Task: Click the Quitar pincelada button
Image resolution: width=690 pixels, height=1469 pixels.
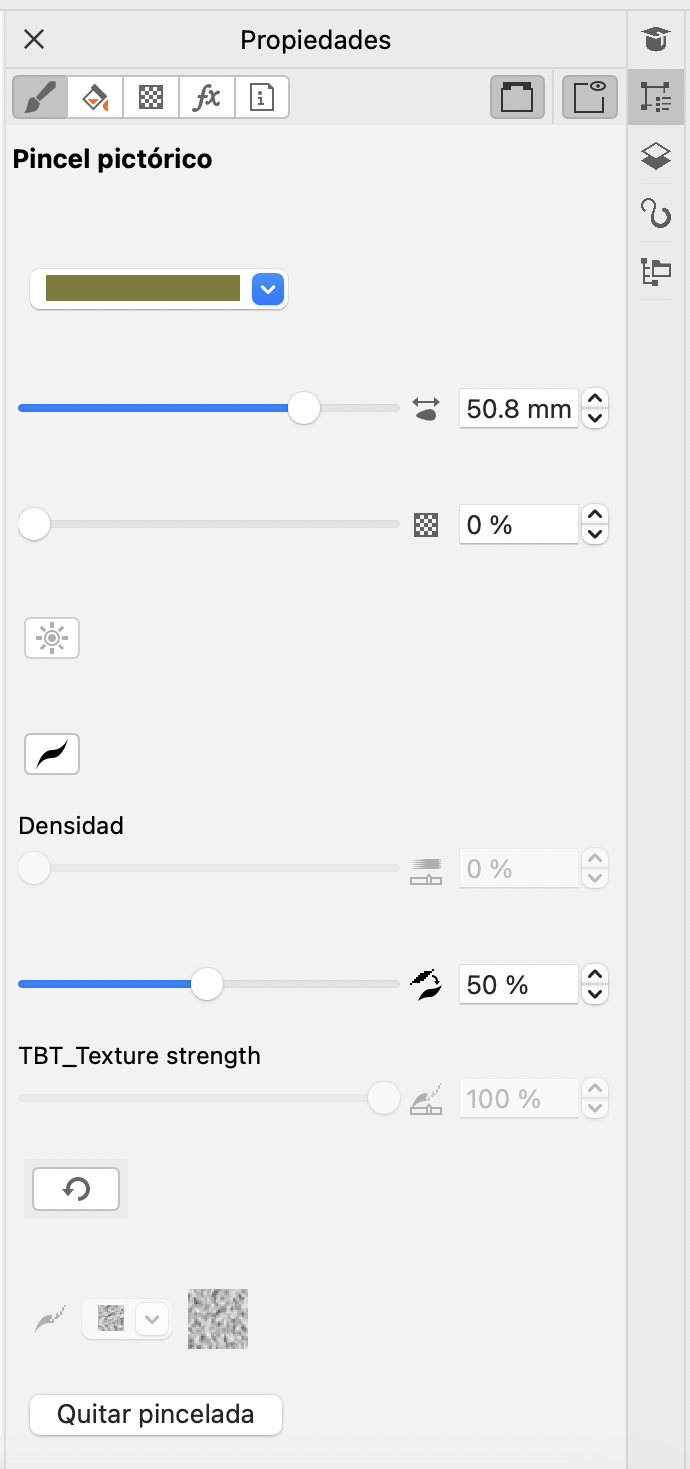Action: (x=156, y=1415)
